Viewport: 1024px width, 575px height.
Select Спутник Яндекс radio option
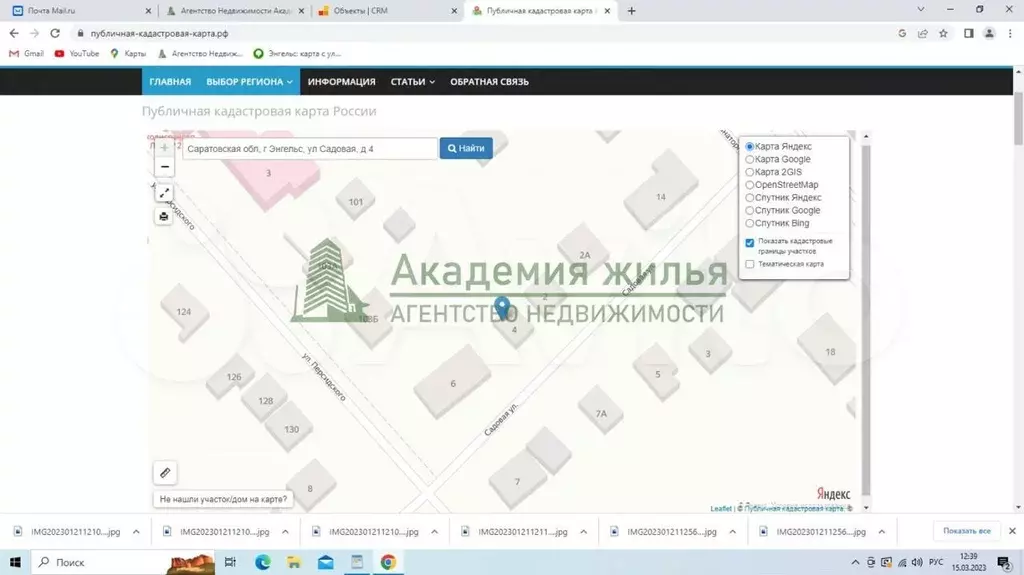pos(750,198)
